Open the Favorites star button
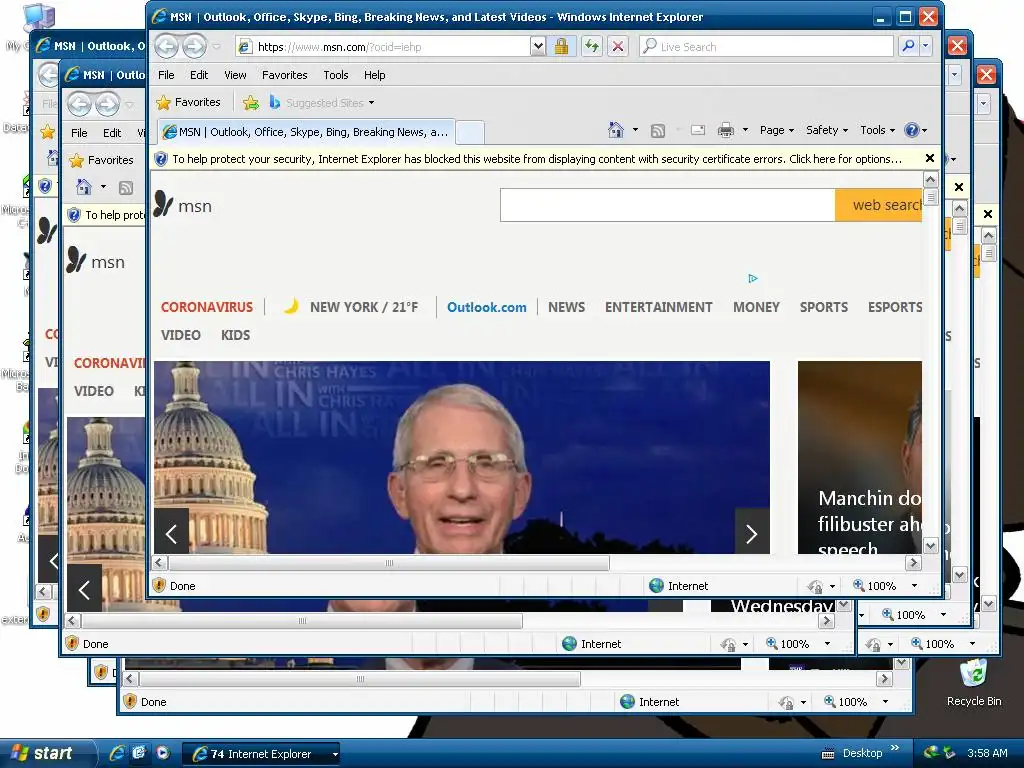Image resolution: width=1024 pixels, height=768 pixels. (x=189, y=103)
